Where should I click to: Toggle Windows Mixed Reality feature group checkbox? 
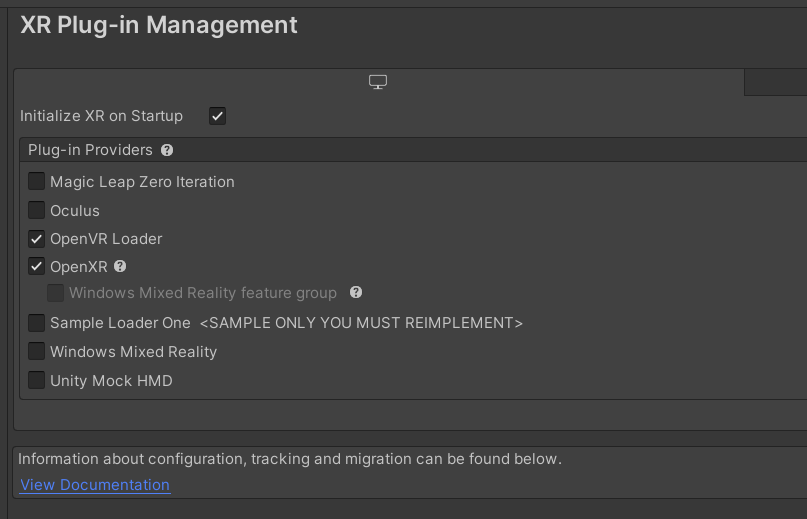point(56,293)
